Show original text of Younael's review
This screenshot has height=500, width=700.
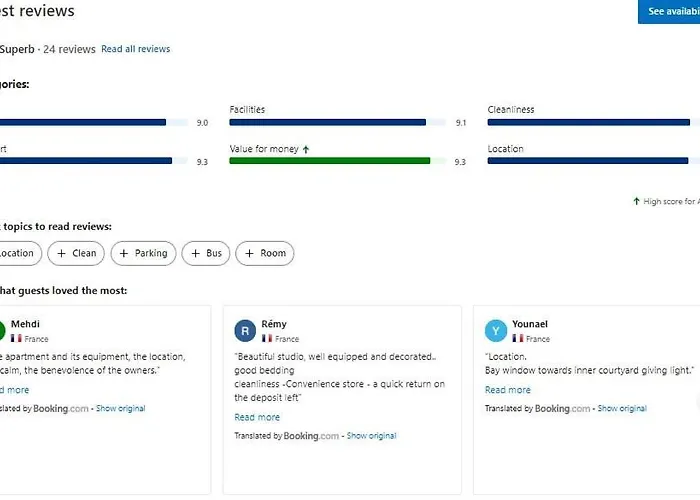(x=622, y=409)
